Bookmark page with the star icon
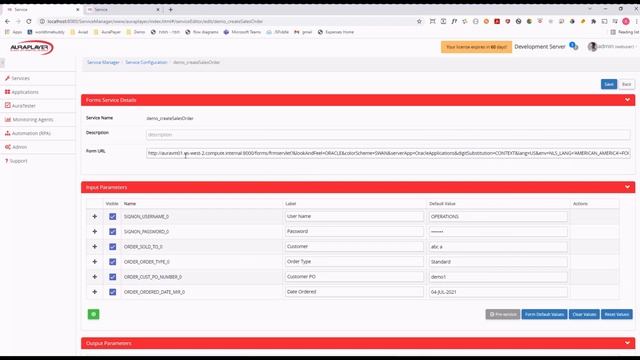This screenshot has width=640, height=360. tap(419, 21)
